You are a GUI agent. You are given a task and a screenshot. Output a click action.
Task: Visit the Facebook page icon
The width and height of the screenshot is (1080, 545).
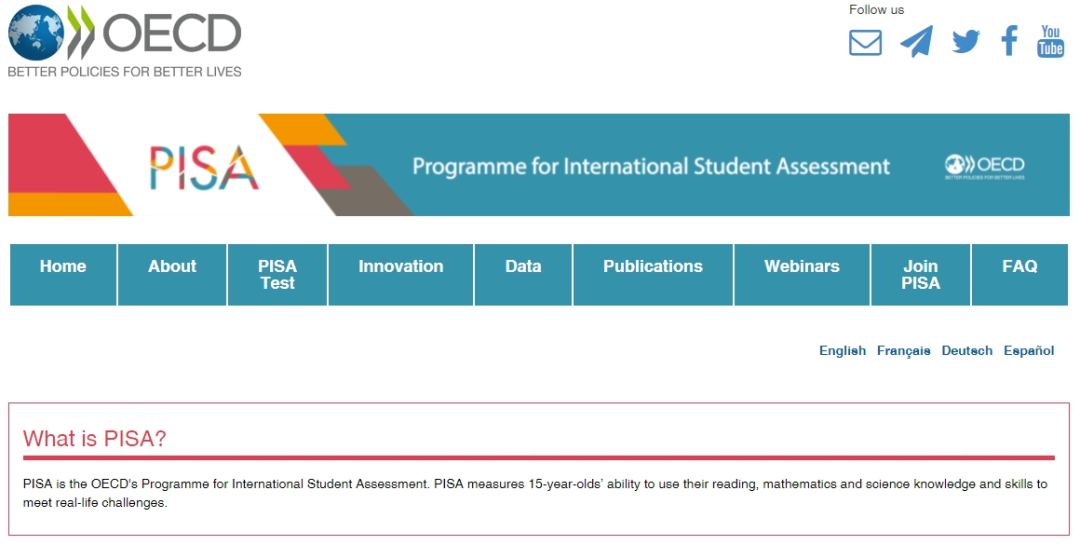1010,41
